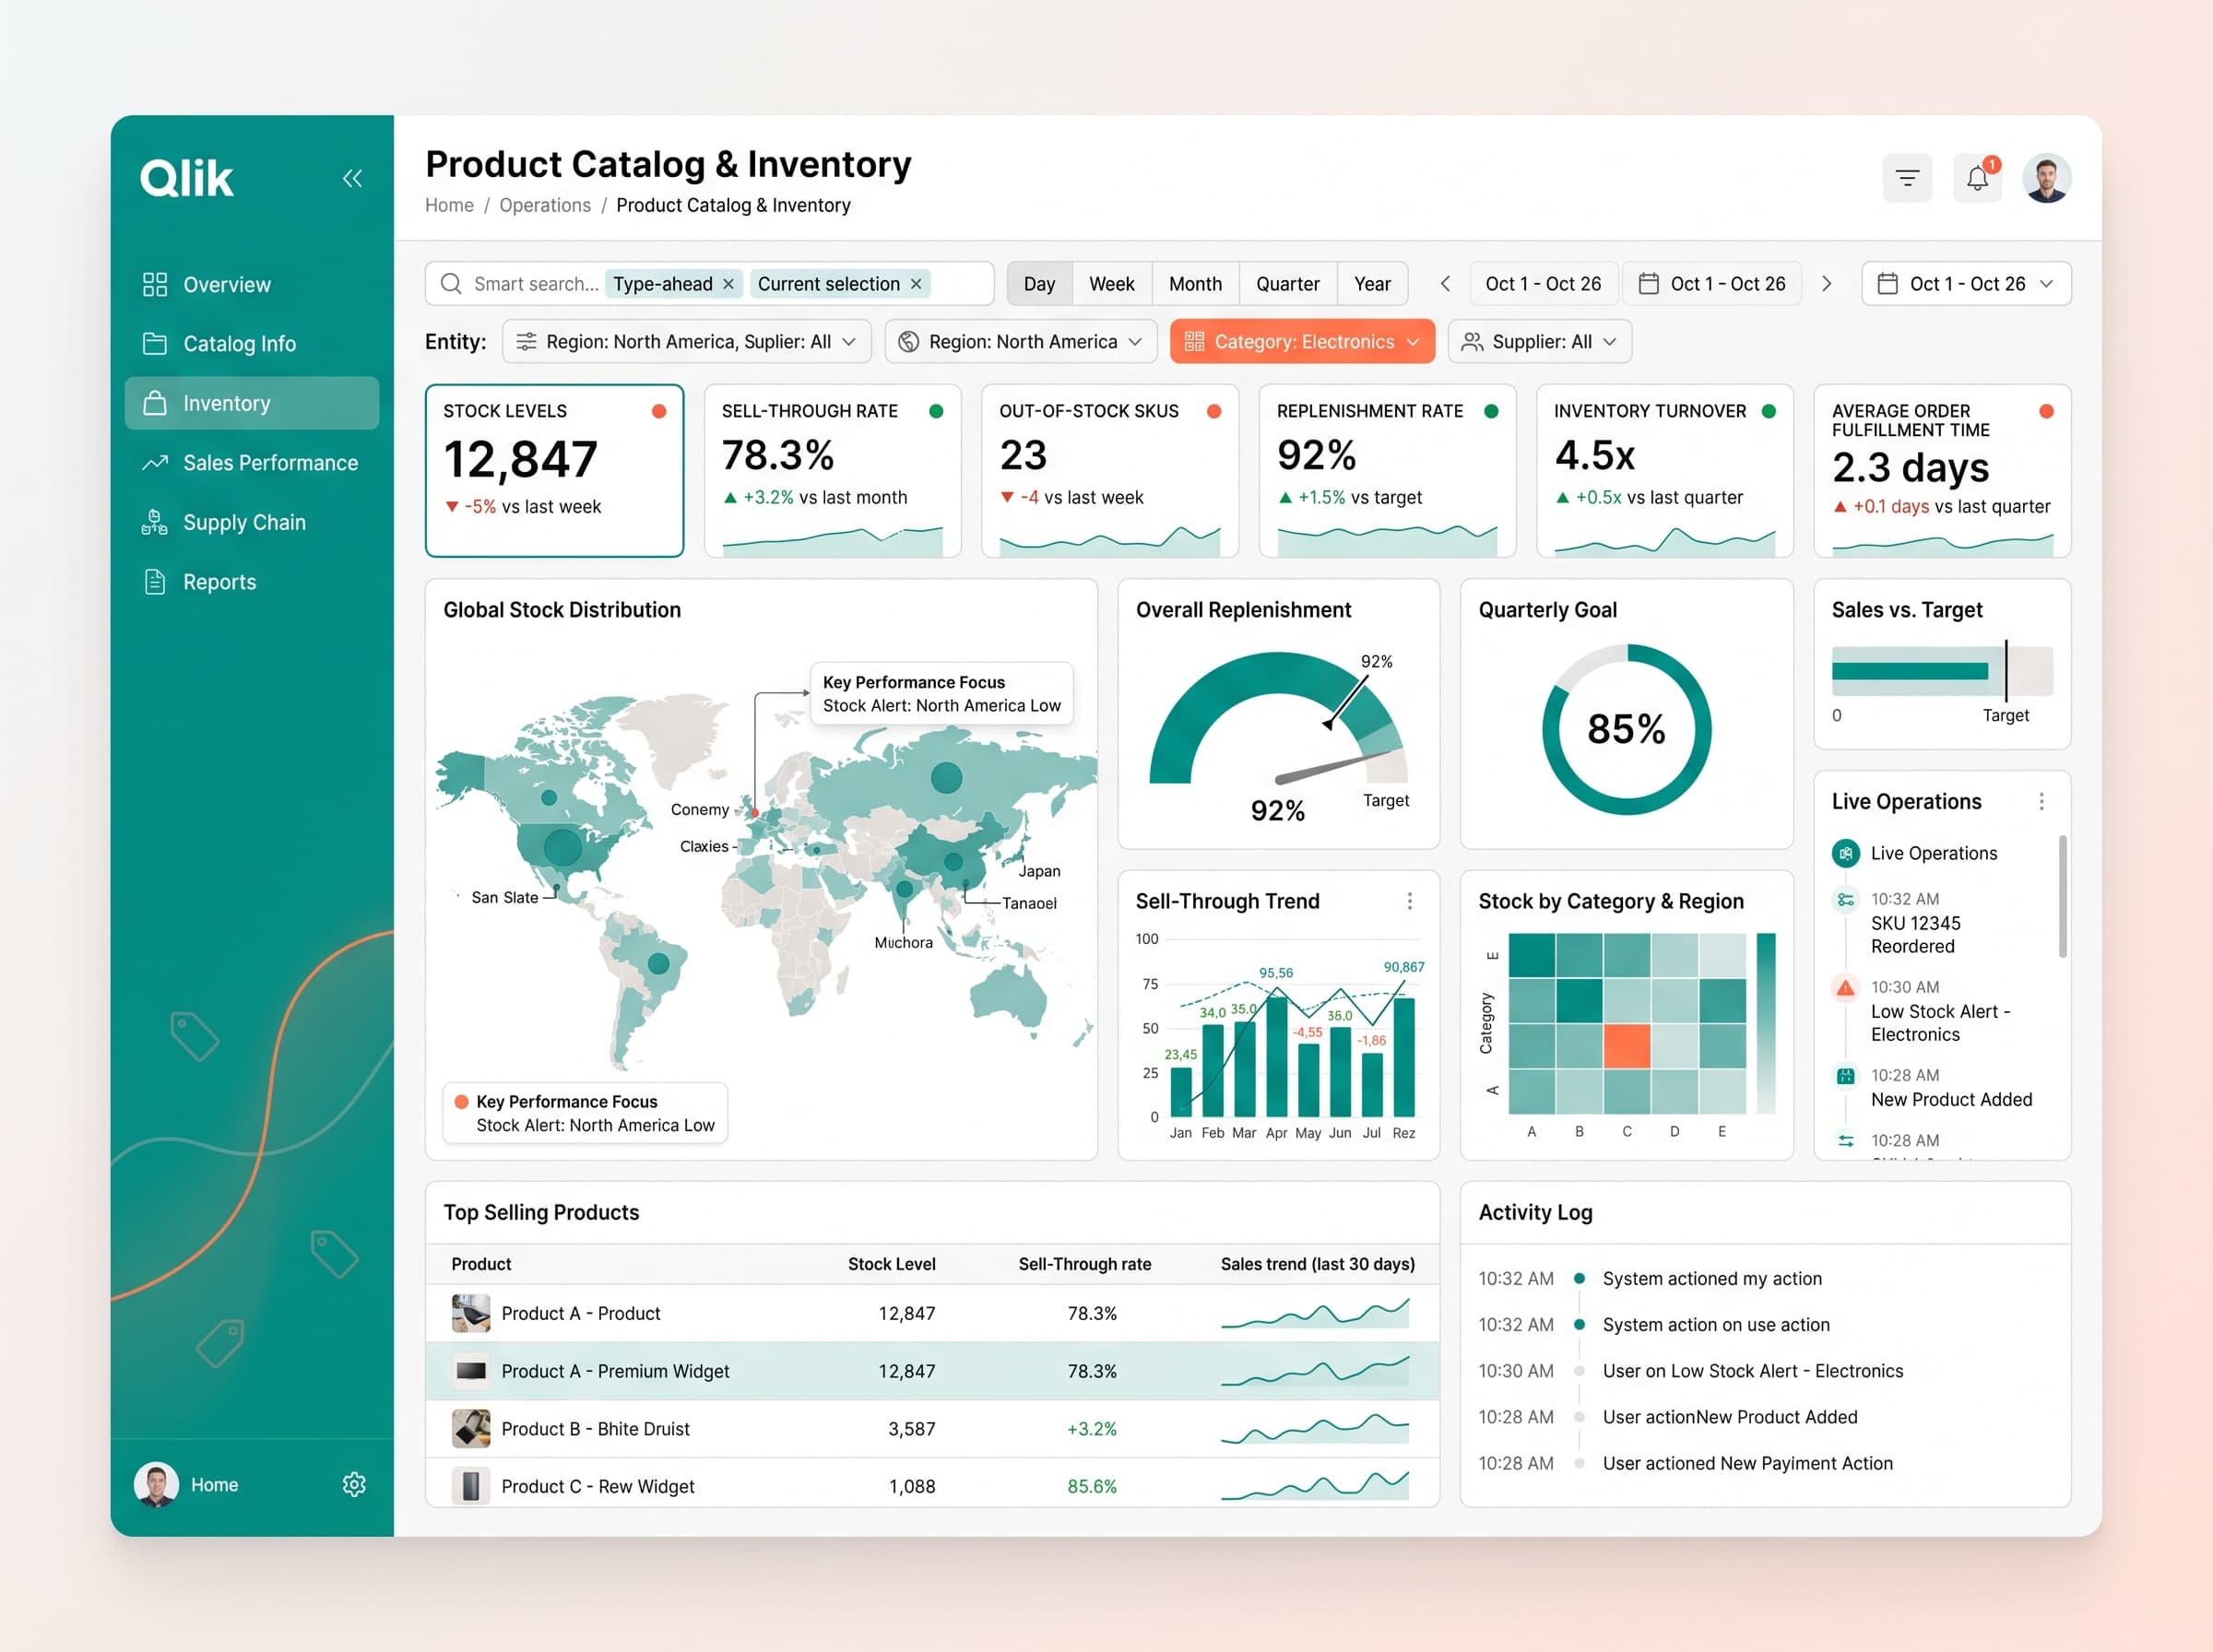The image size is (2213, 1652).
Task: Open Sell-Through Trend three-dot menu
Action: point(1410,901)
